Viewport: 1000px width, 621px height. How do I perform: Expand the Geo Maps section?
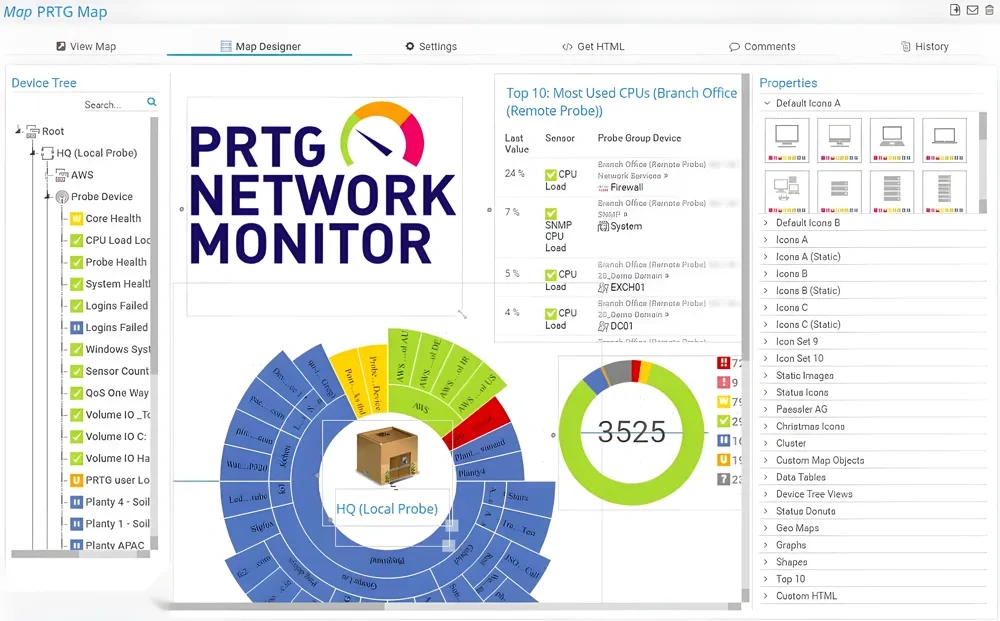pos(767,528)
